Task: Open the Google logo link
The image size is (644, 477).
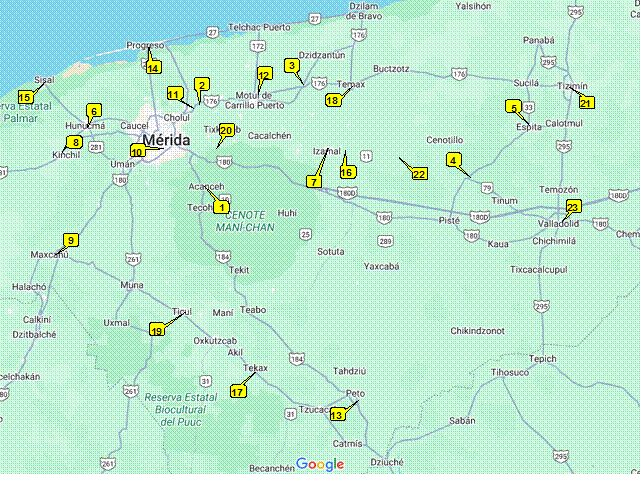Action: tap(320, 464)
